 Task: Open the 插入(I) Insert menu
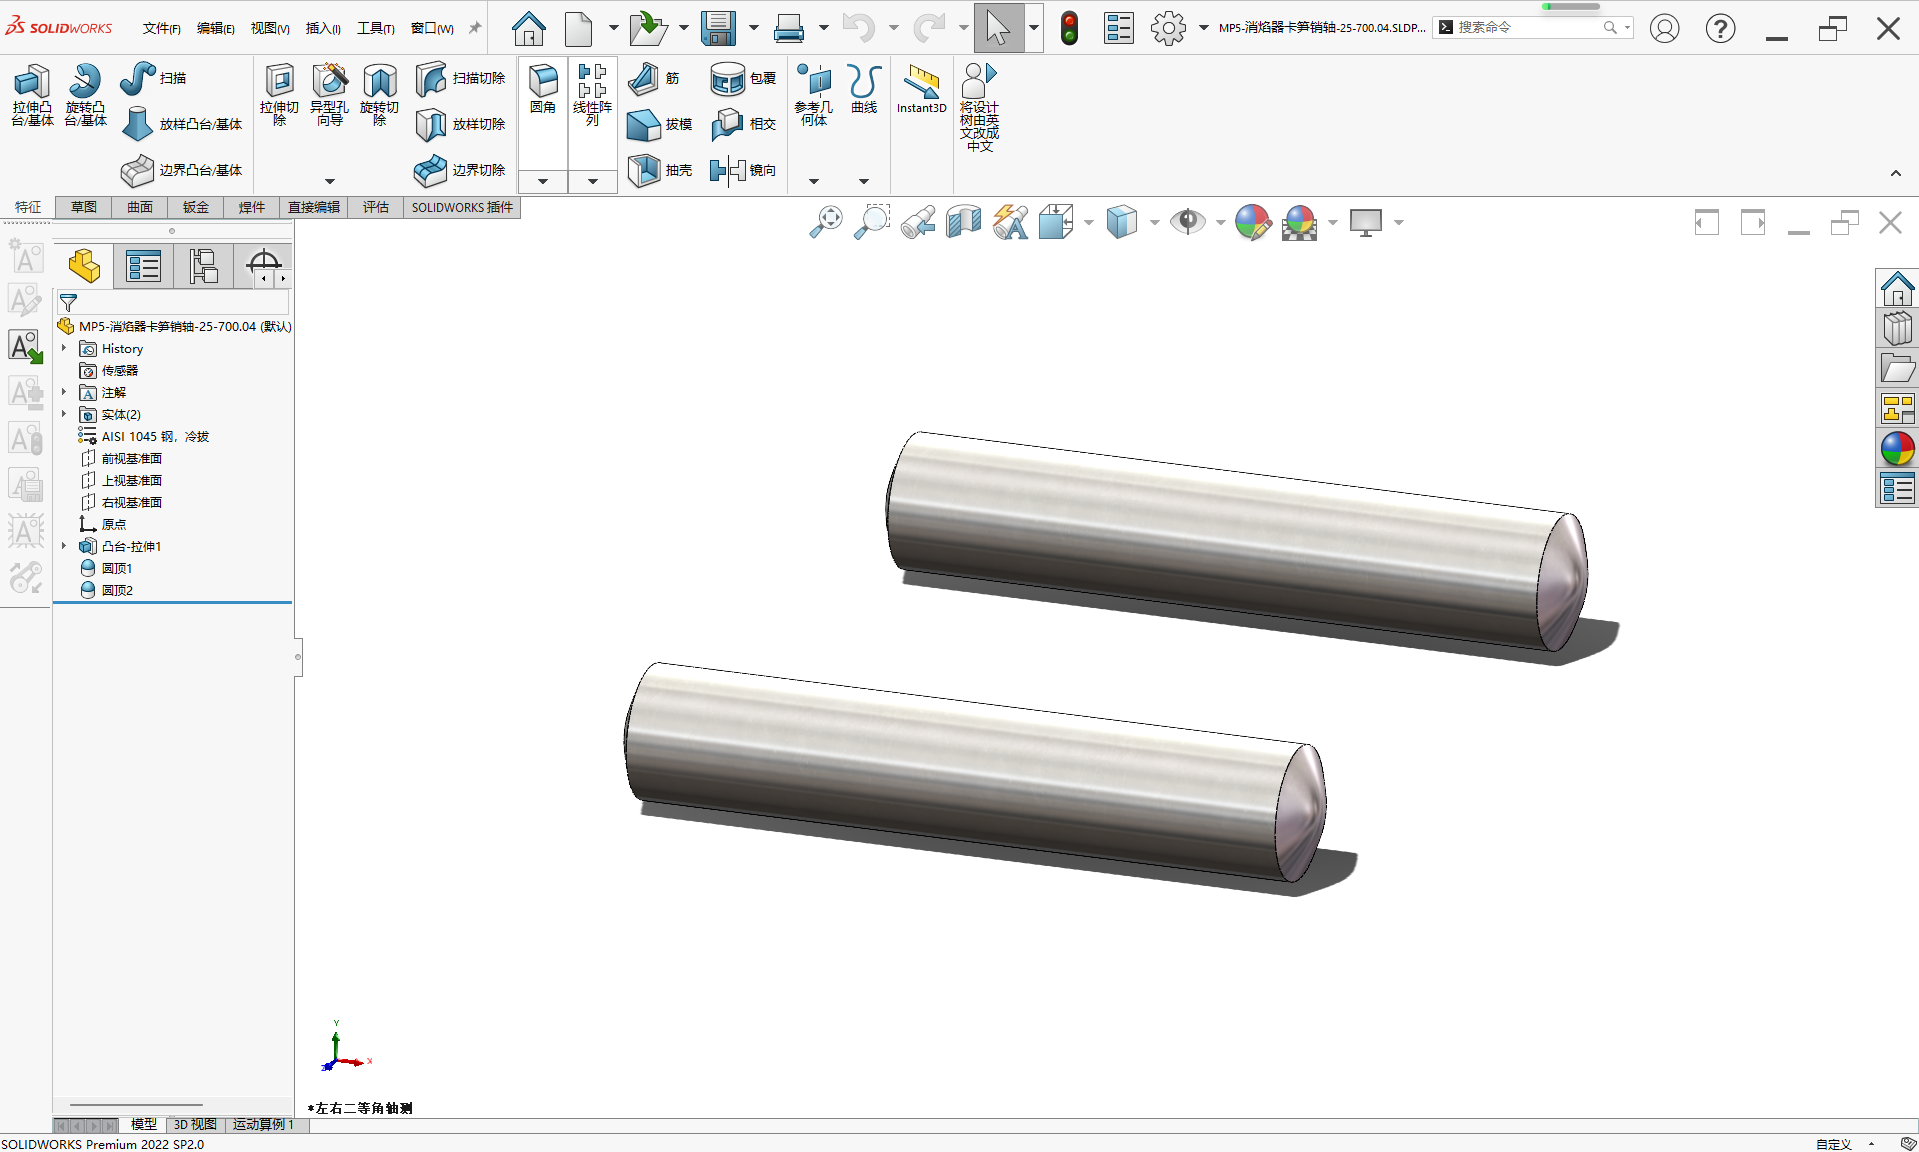[x=323, y=28]
